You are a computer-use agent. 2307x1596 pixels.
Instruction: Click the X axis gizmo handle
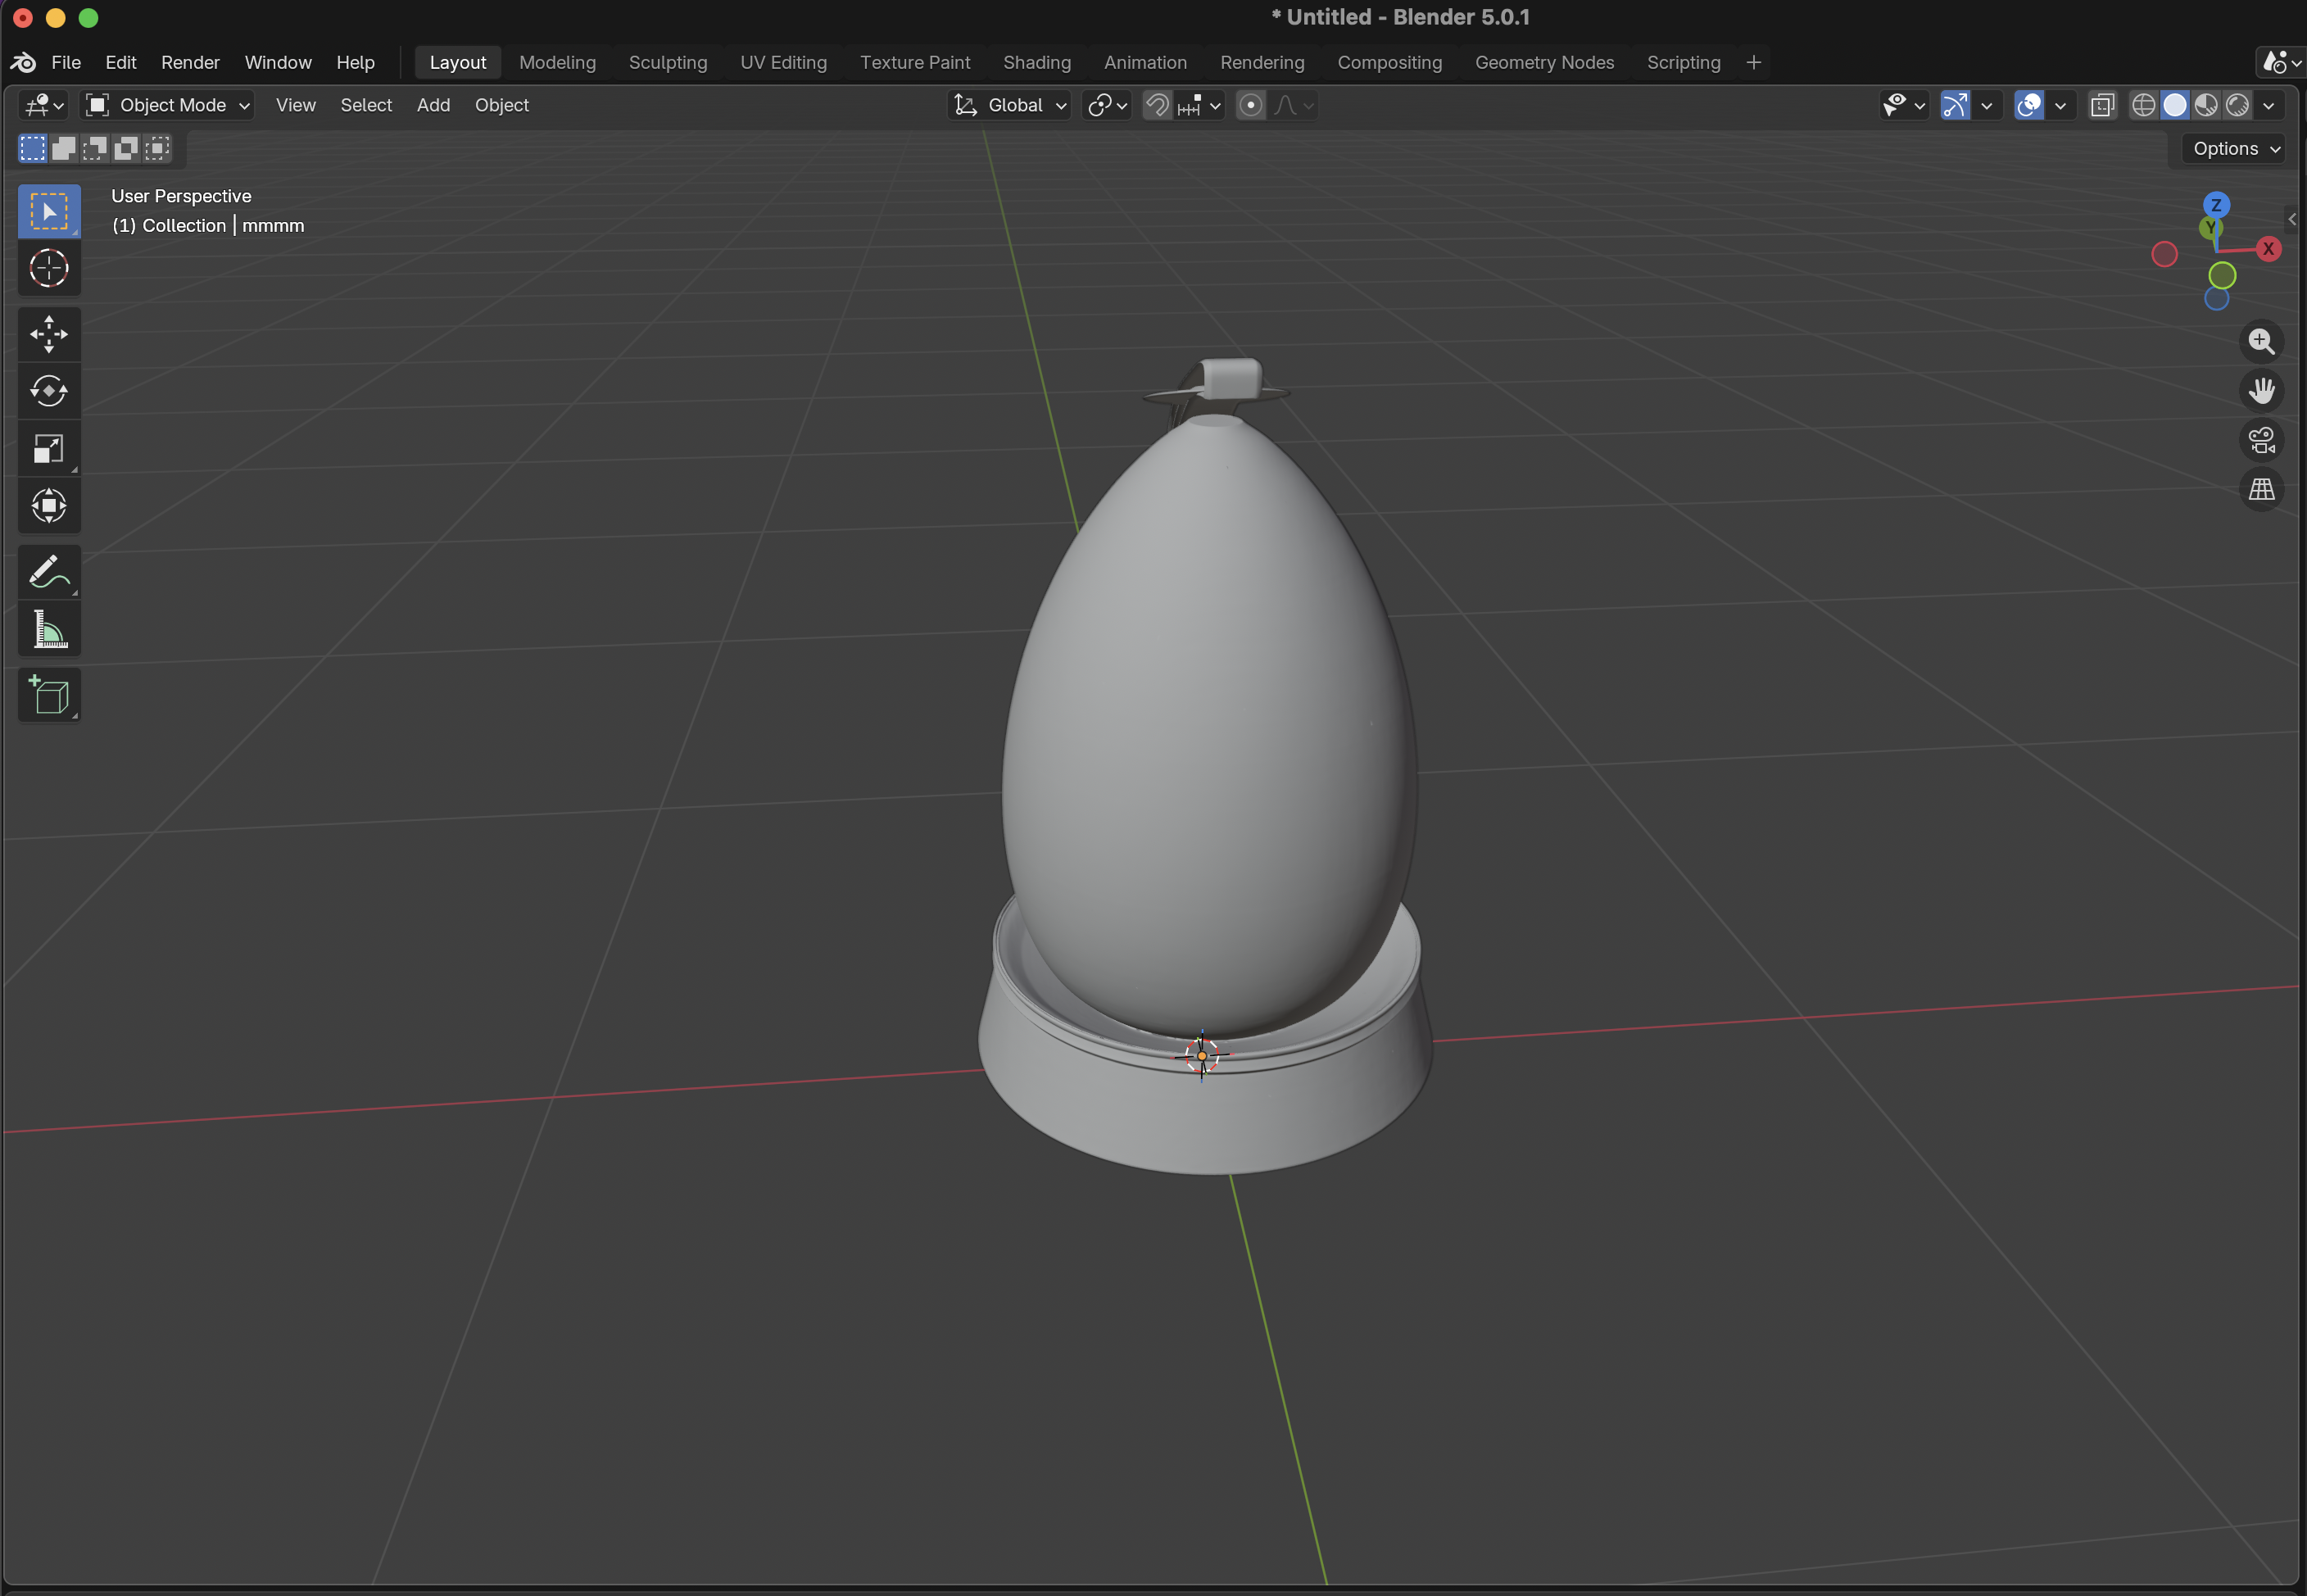coord(2268,249)
